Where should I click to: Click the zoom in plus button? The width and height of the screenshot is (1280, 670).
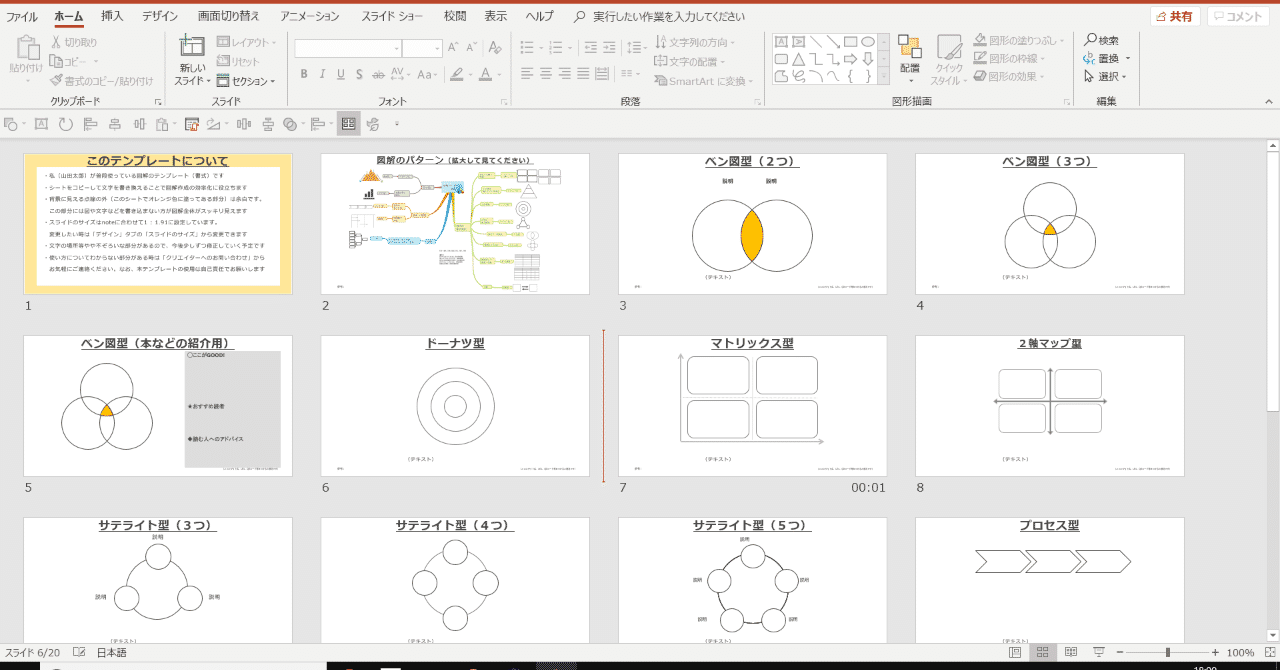[x=1216, y=653]
